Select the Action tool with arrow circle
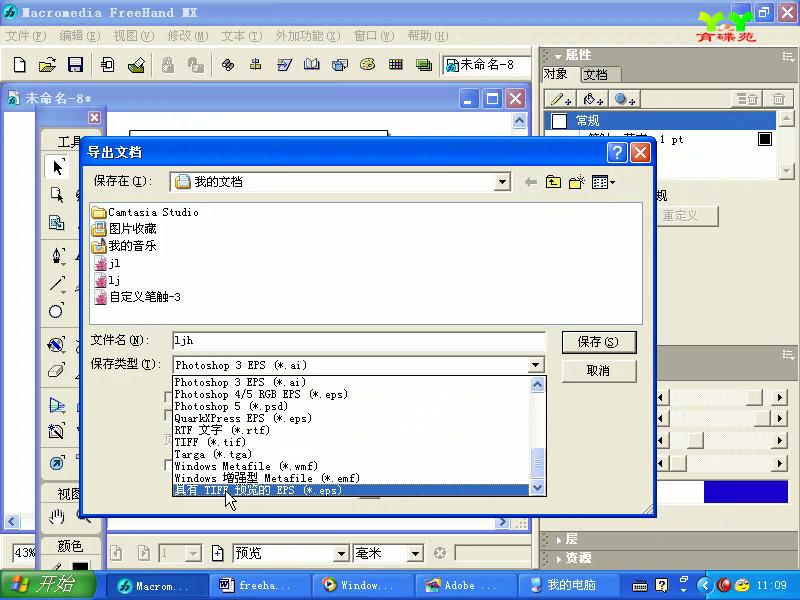 click(57, 463)
